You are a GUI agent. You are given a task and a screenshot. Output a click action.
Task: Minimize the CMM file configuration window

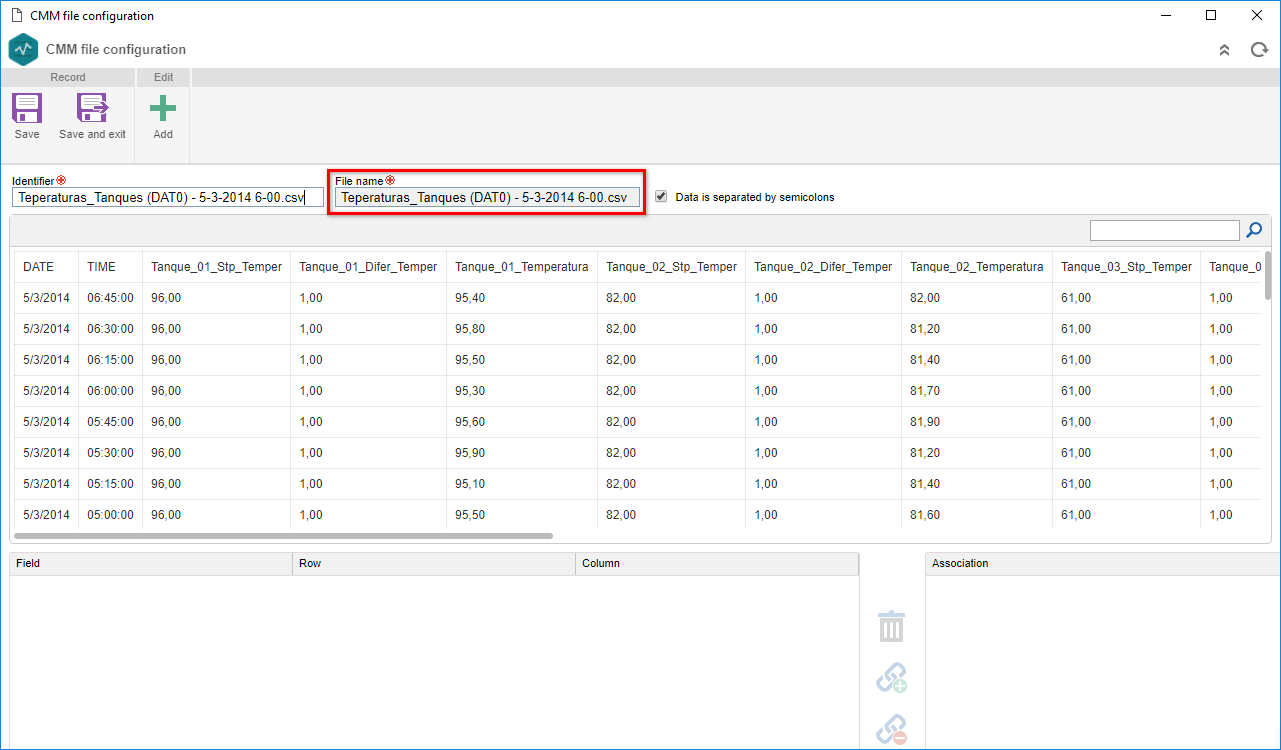point(1165,15)
